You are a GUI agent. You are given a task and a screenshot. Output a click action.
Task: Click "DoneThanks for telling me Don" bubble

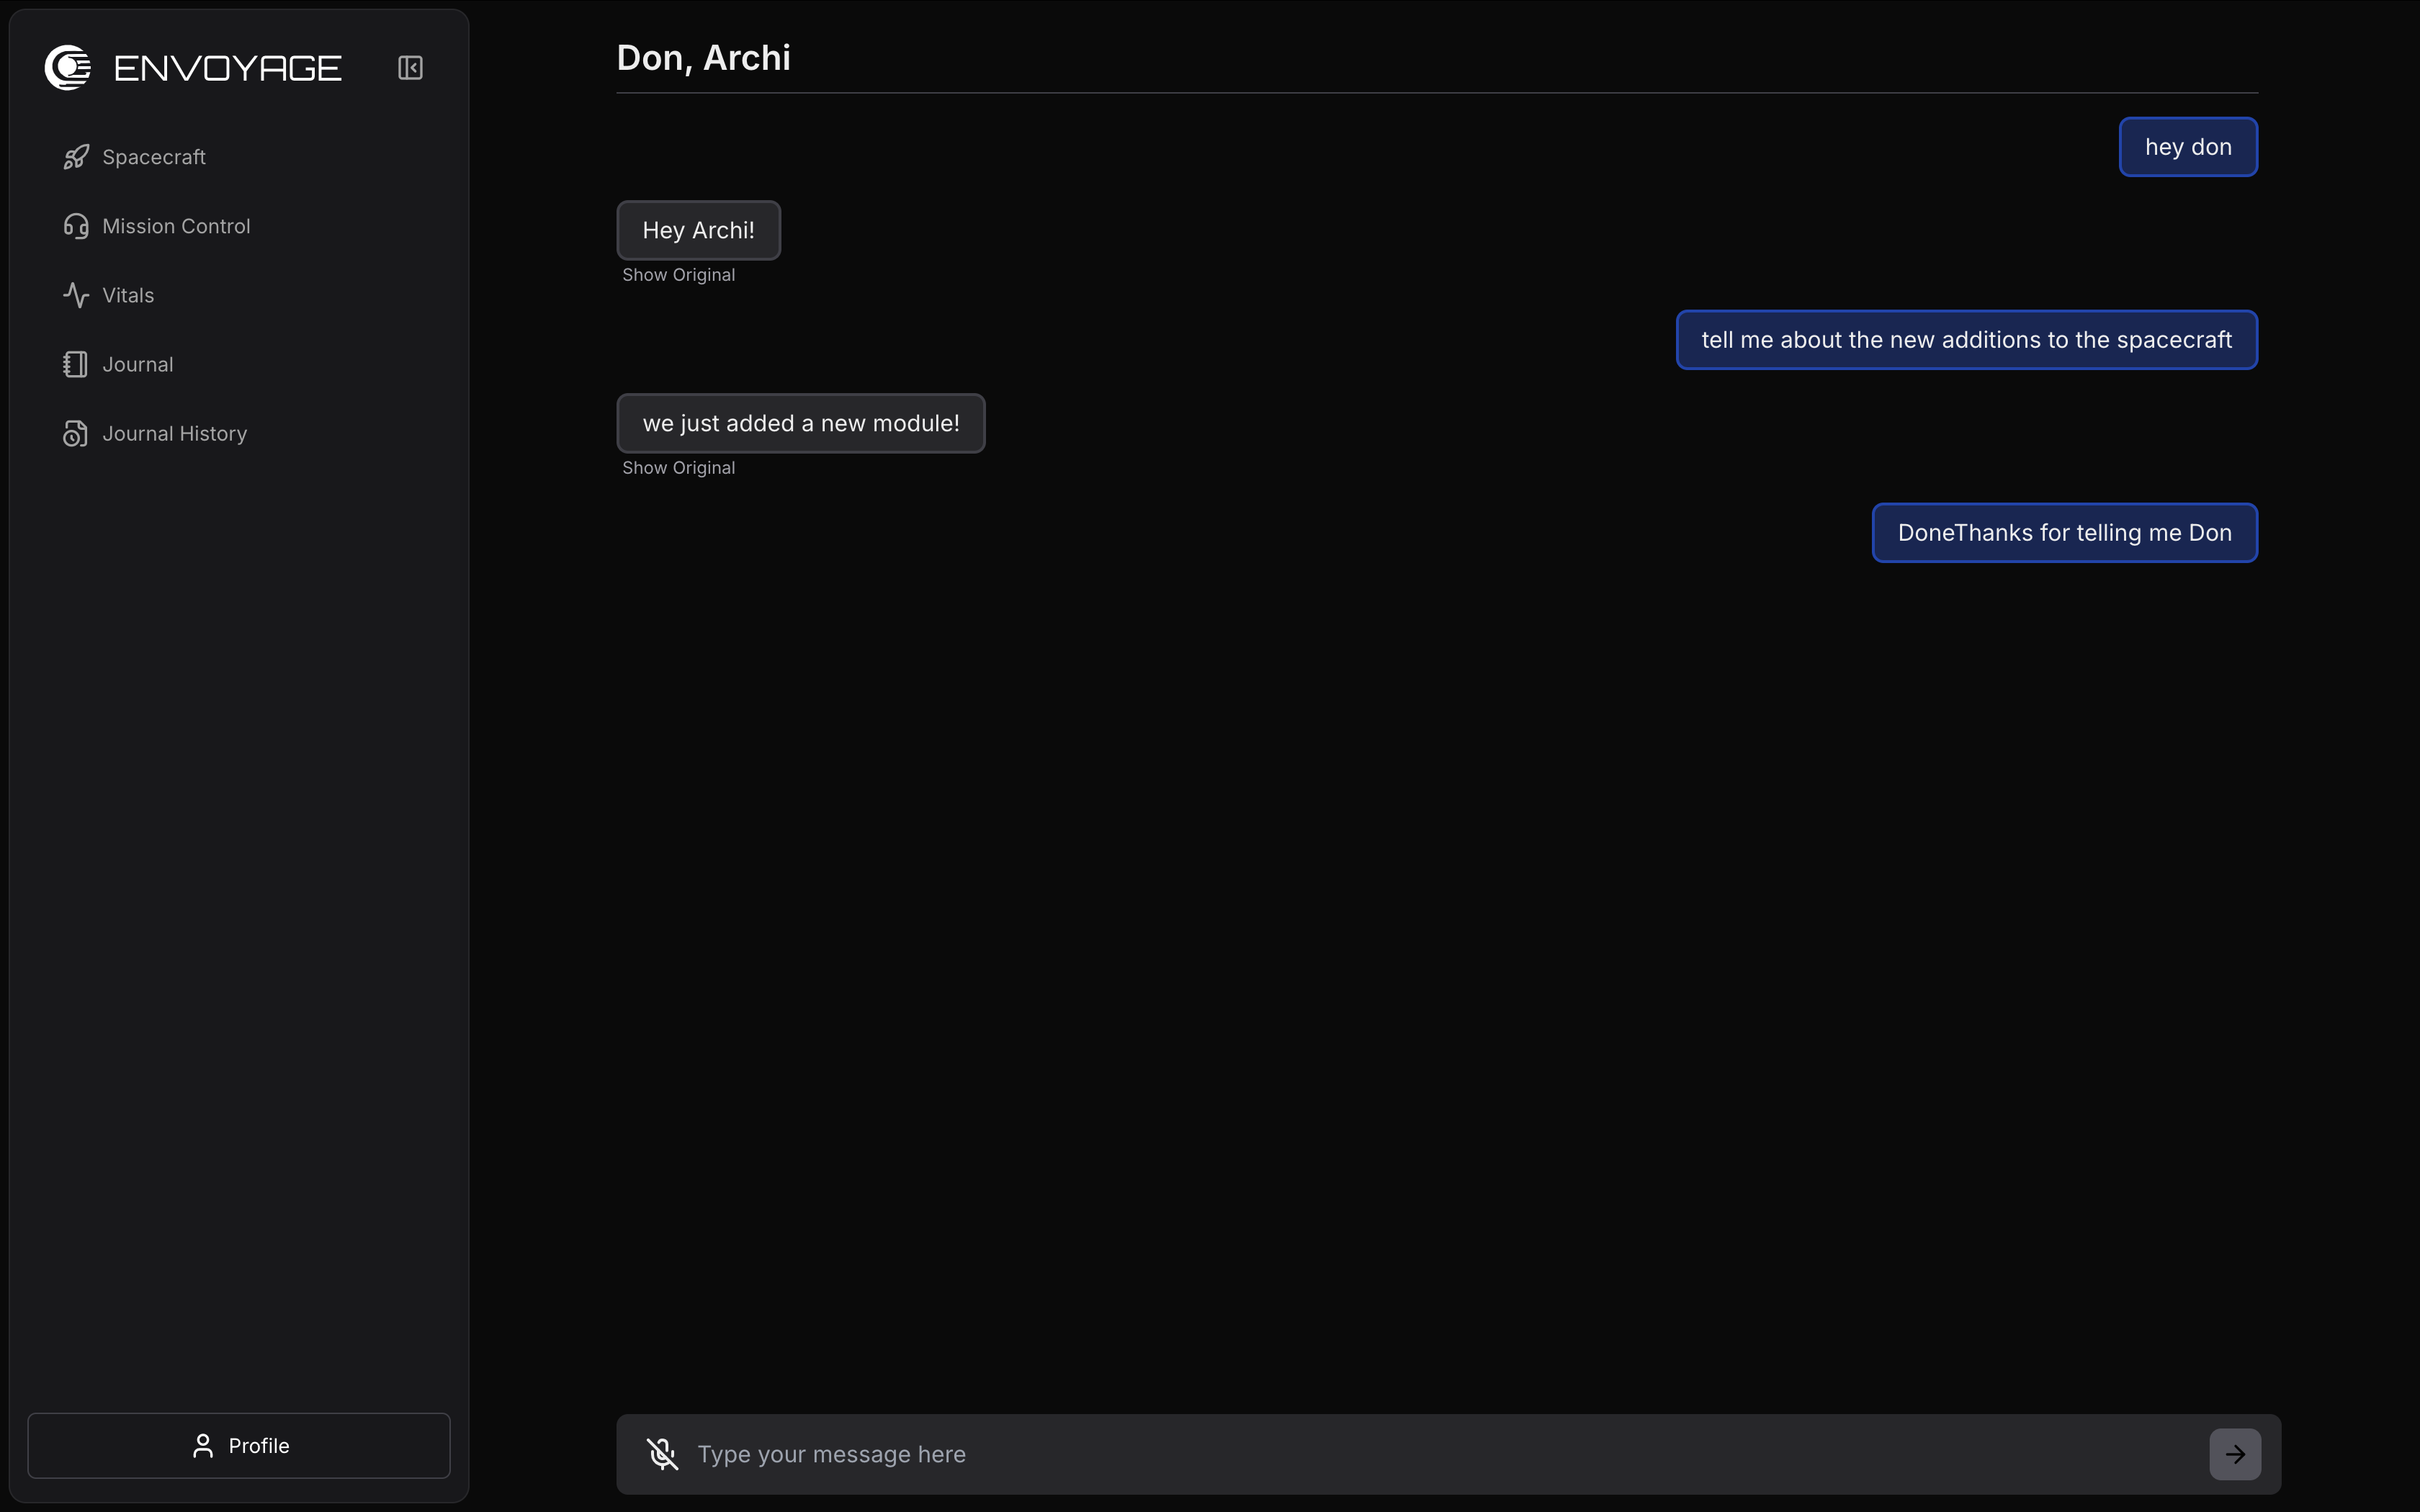[x=2064, y=533]
